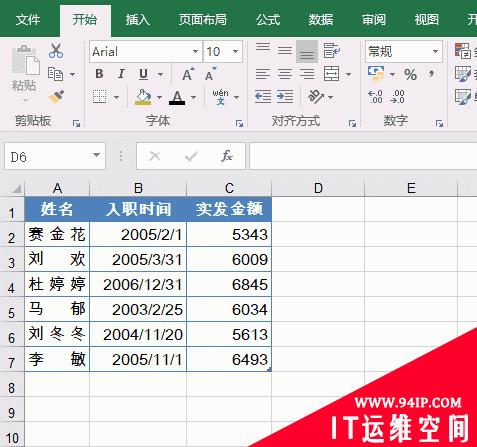
Task: Expand the font size 10 dropdown
Action: pos(235,52)
